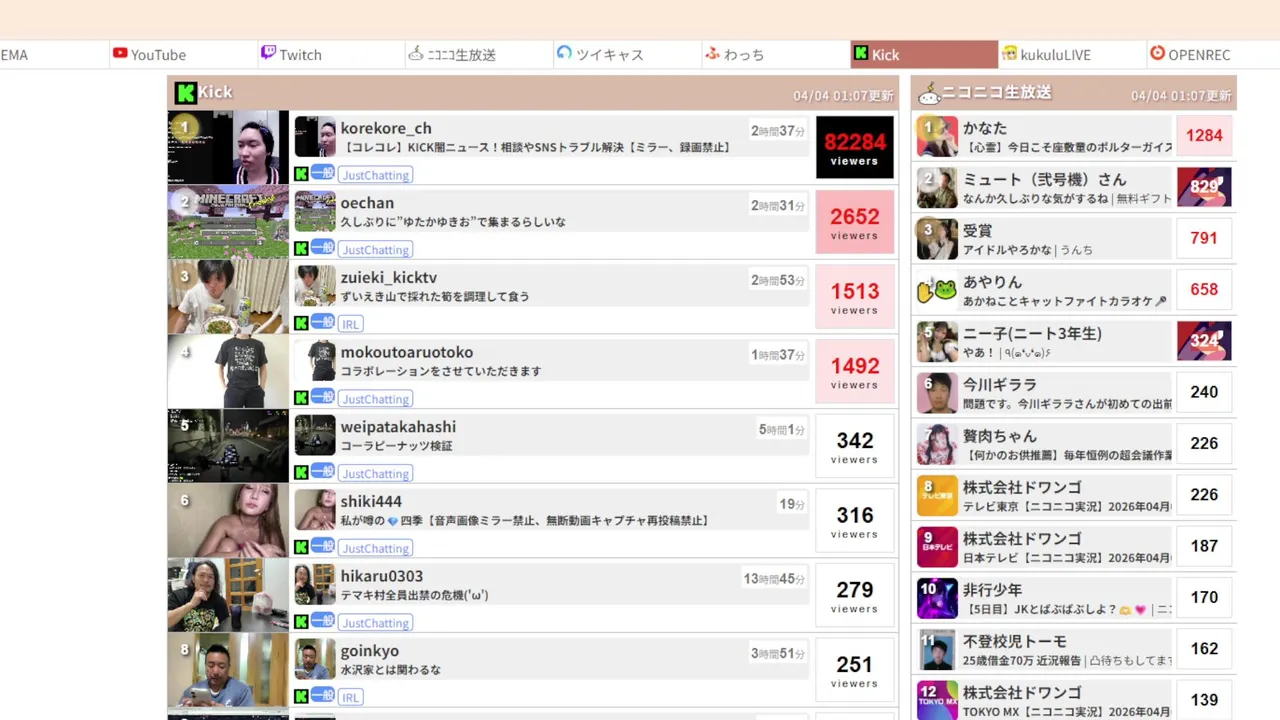Click 非行少年 avatar icon

[x=937, y=598]
